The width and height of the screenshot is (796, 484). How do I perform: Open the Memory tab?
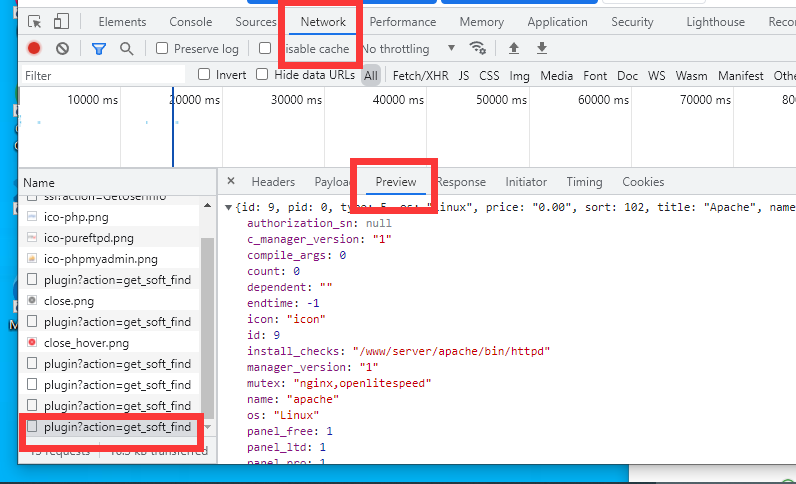482,22
